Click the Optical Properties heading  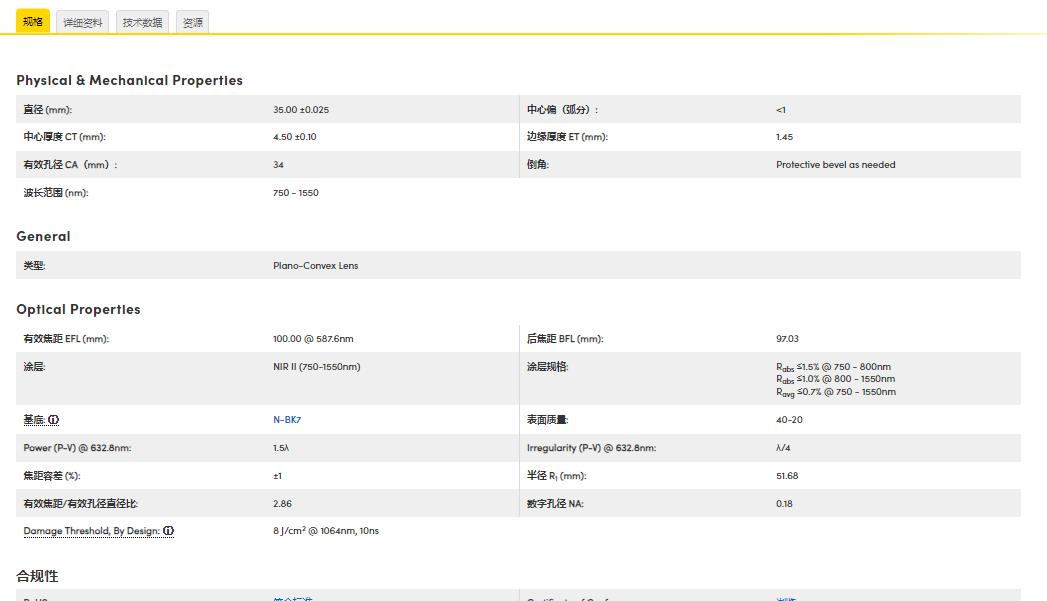coord(78,309)
